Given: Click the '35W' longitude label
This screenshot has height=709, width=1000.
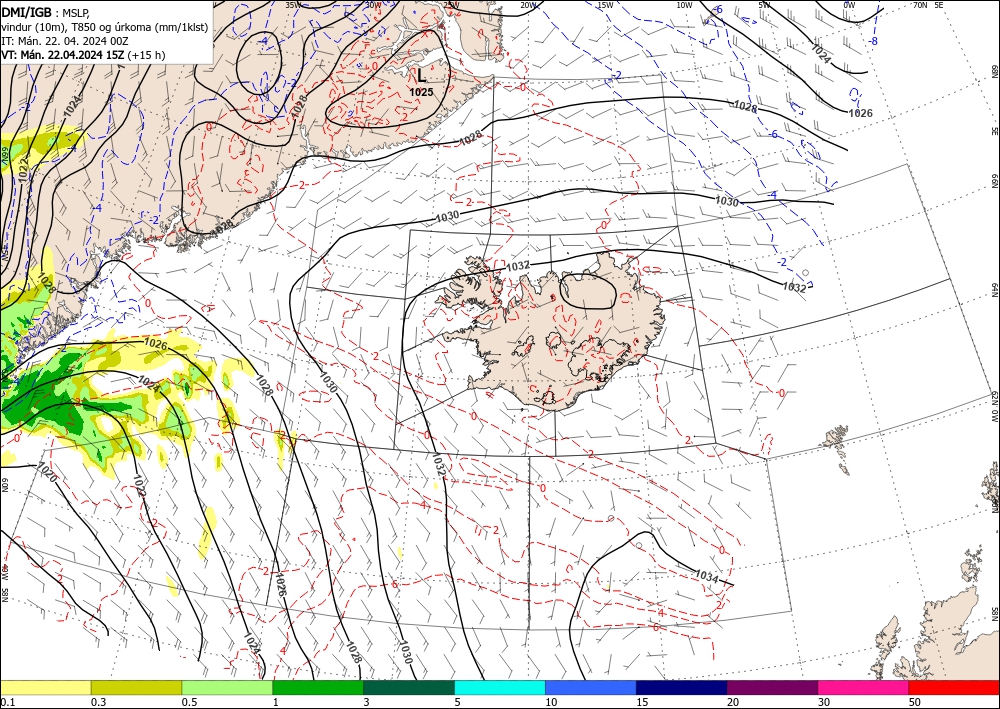Looking at the screenshot, I should (x=293, y=5).
